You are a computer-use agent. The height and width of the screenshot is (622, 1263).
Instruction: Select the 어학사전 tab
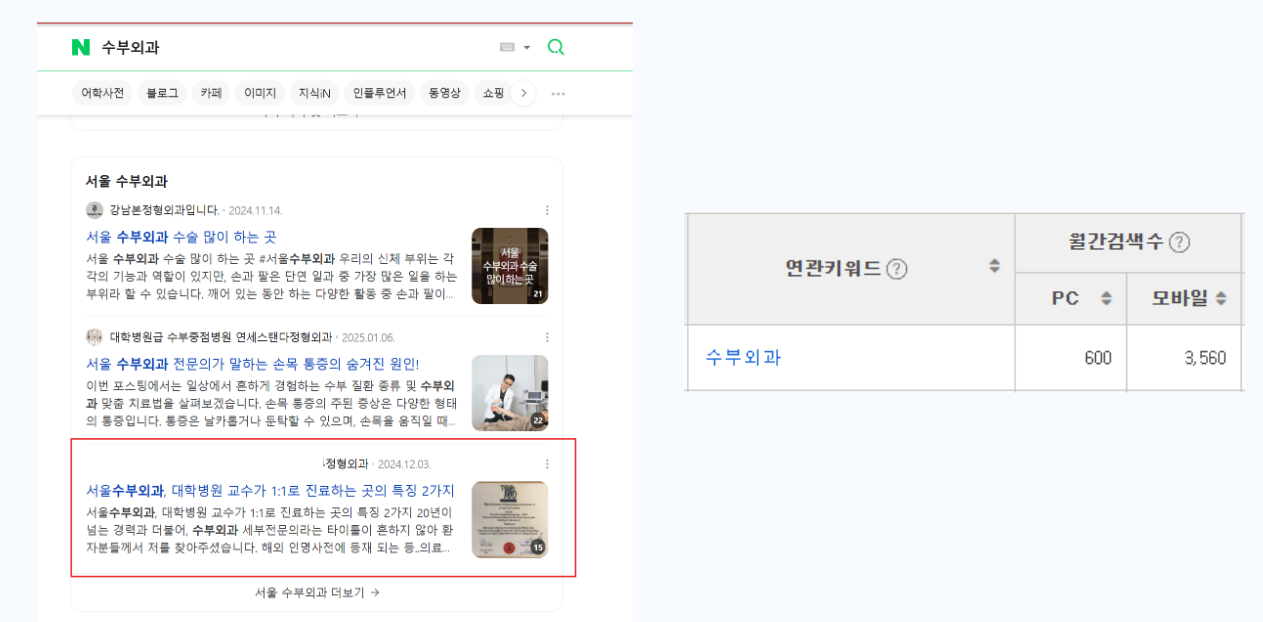[103, 93]
